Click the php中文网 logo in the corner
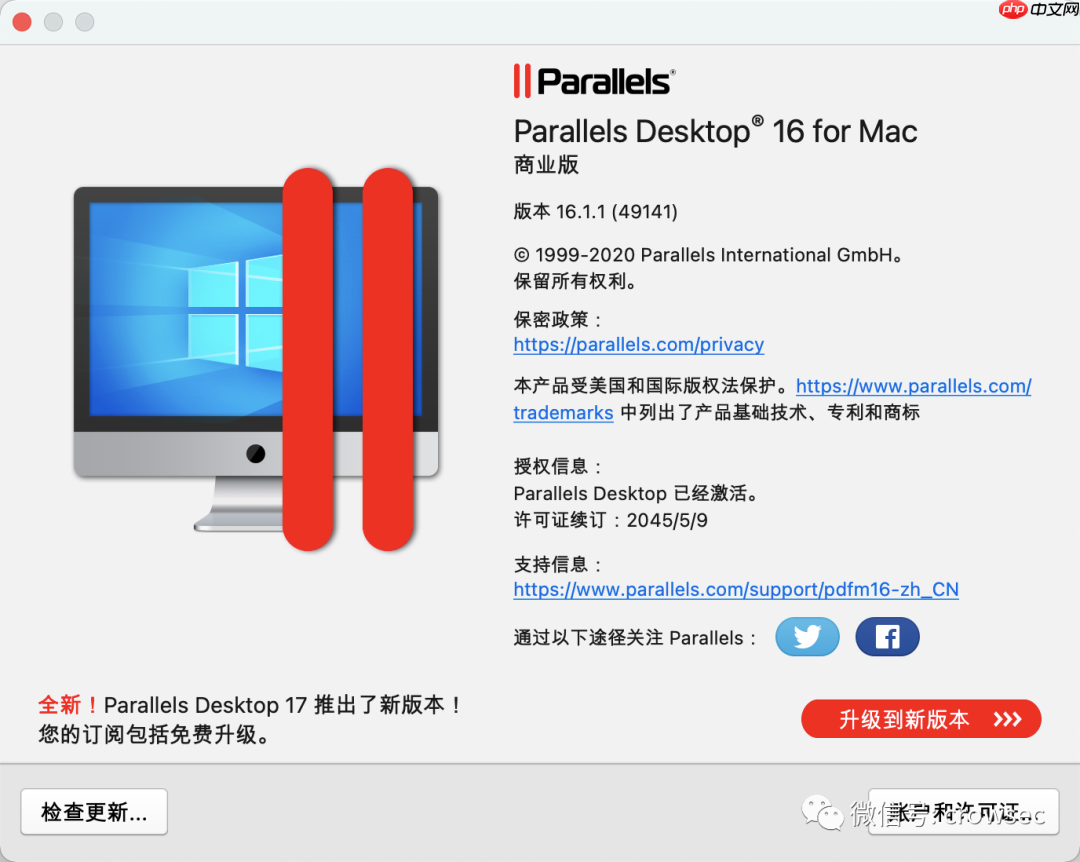1080x862 pixels. pos(1038,9)
